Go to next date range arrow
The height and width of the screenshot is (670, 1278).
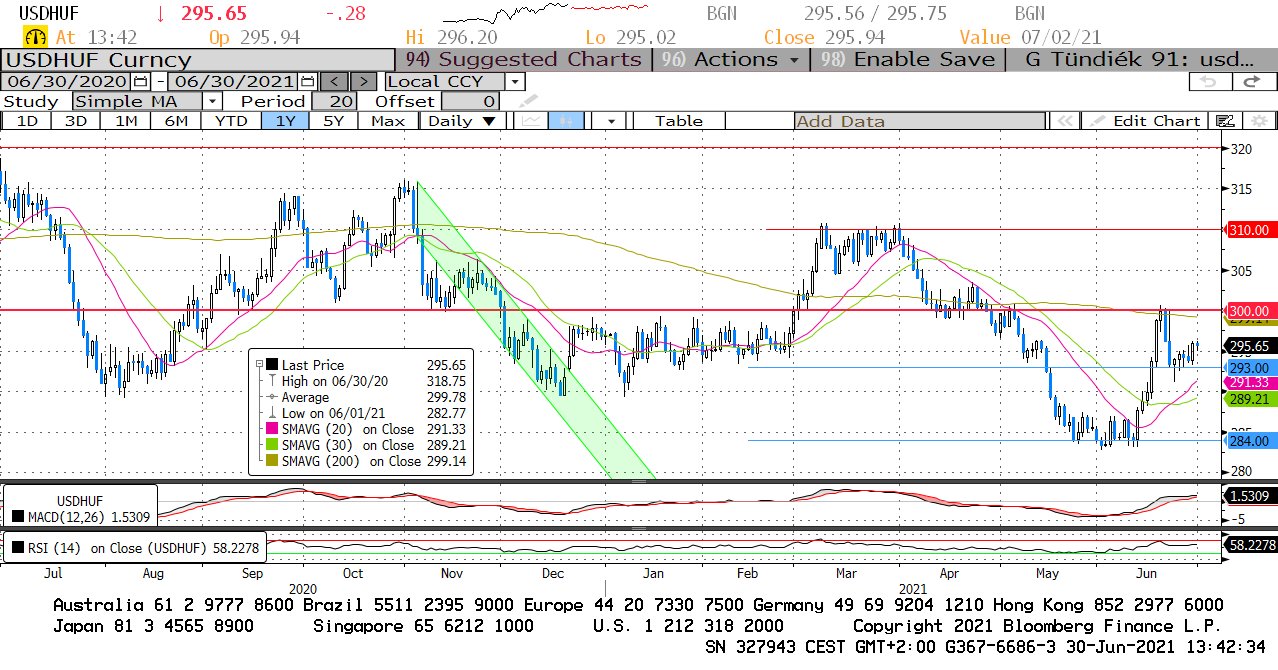(365, 82)
